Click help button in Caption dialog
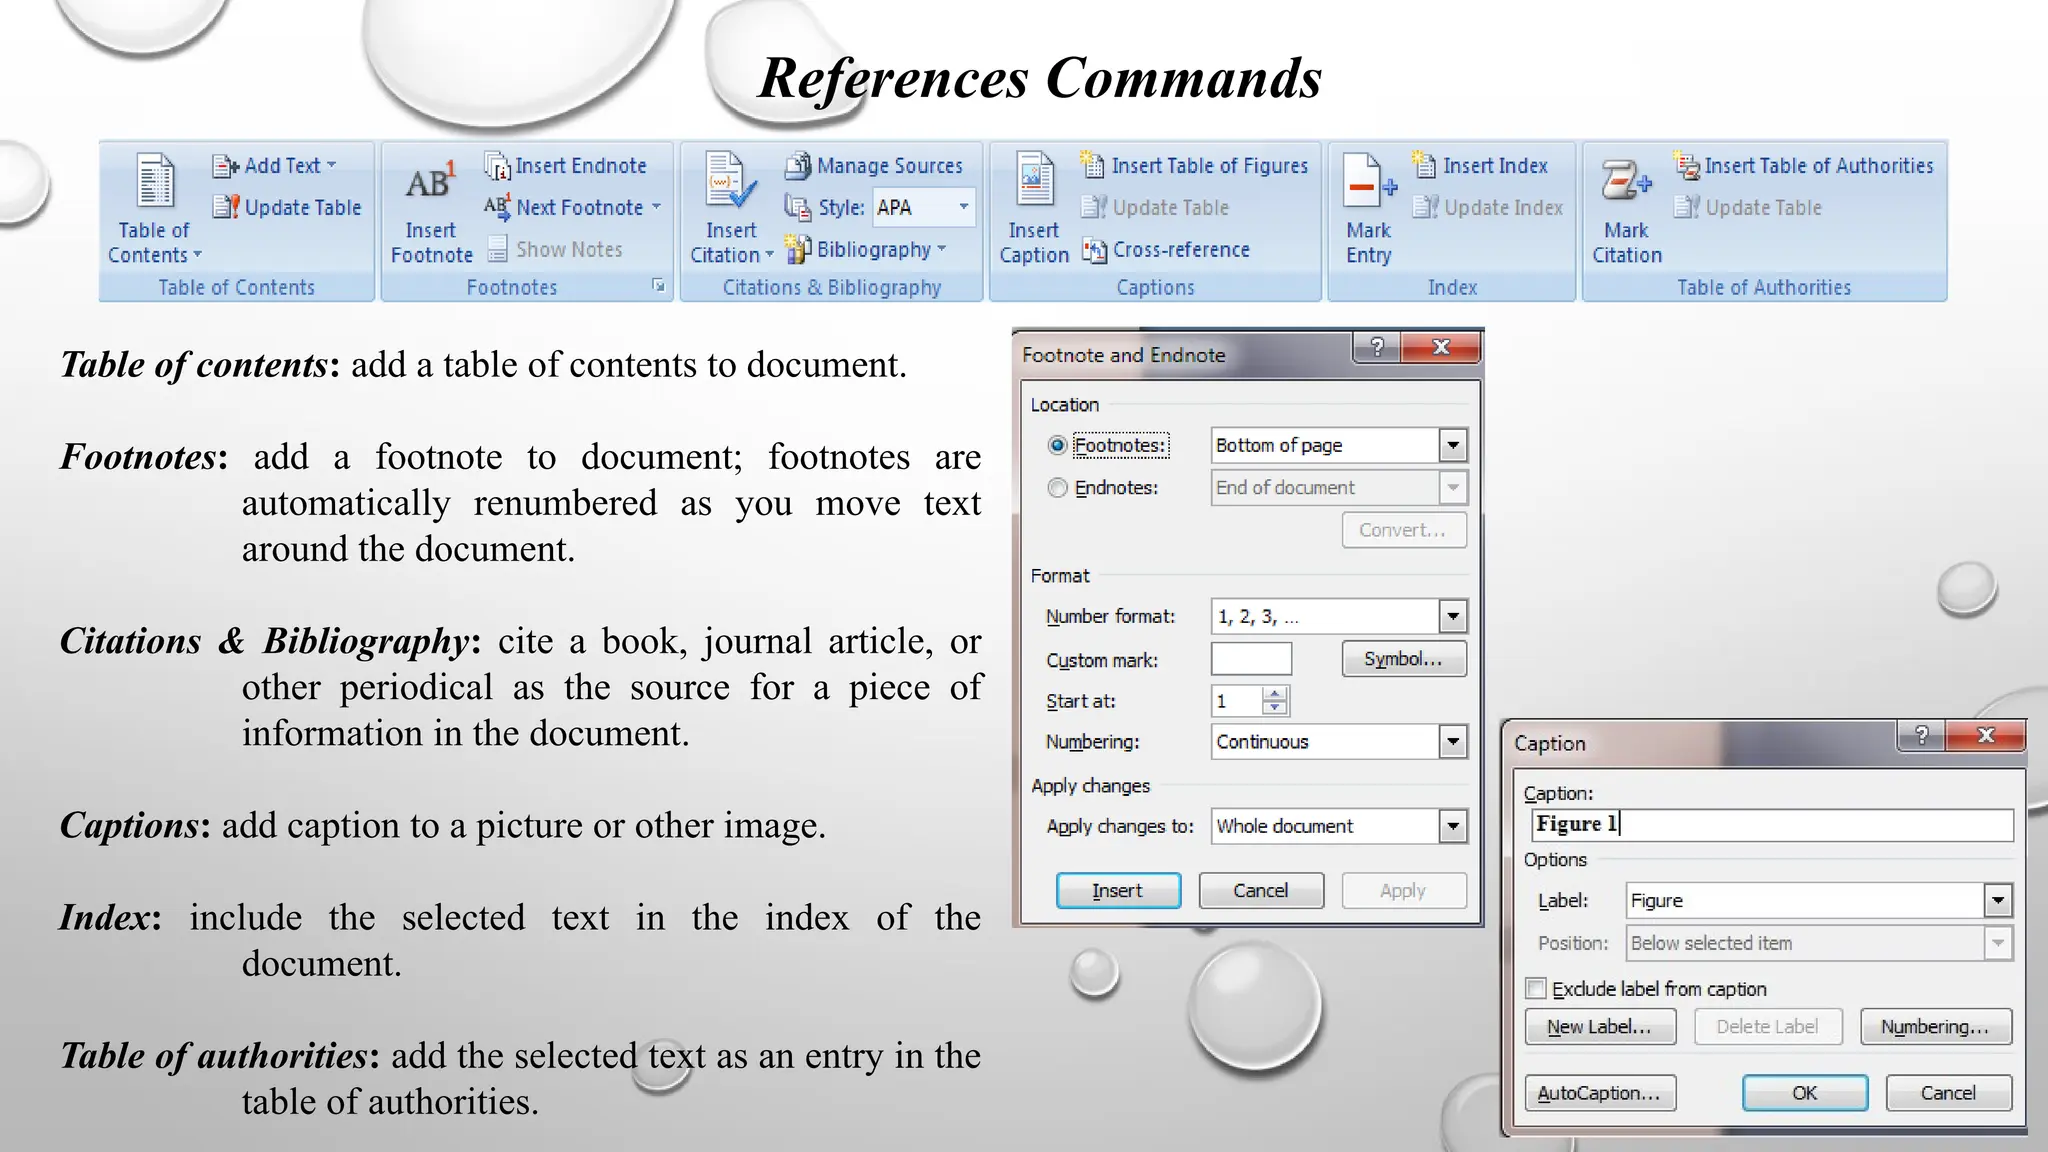This screenshot has width=2048, height=1152. [x=1921, y=736]
